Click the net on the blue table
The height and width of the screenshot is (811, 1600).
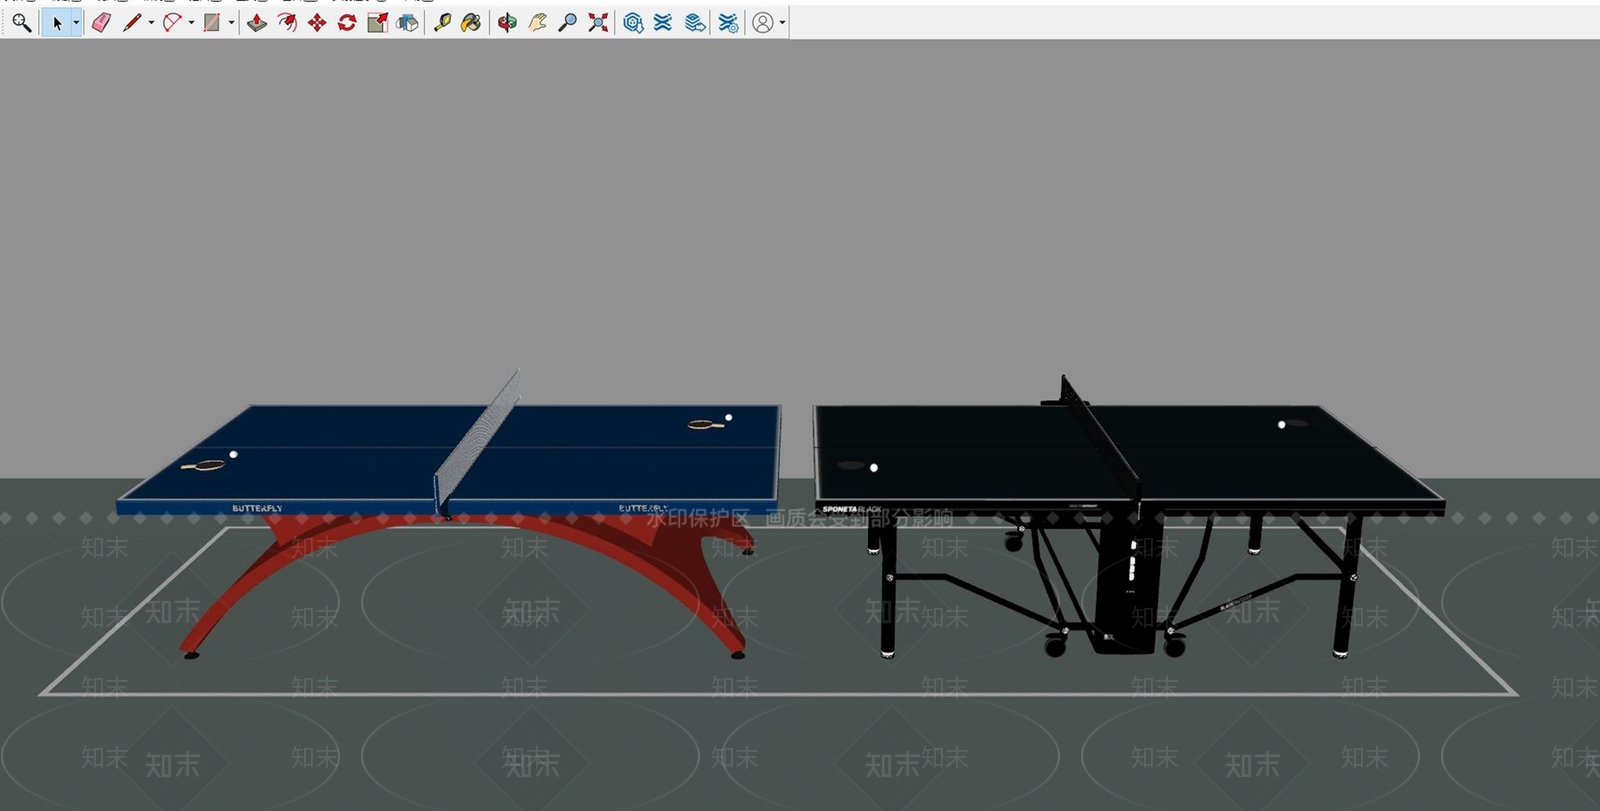tap(477, 440)
